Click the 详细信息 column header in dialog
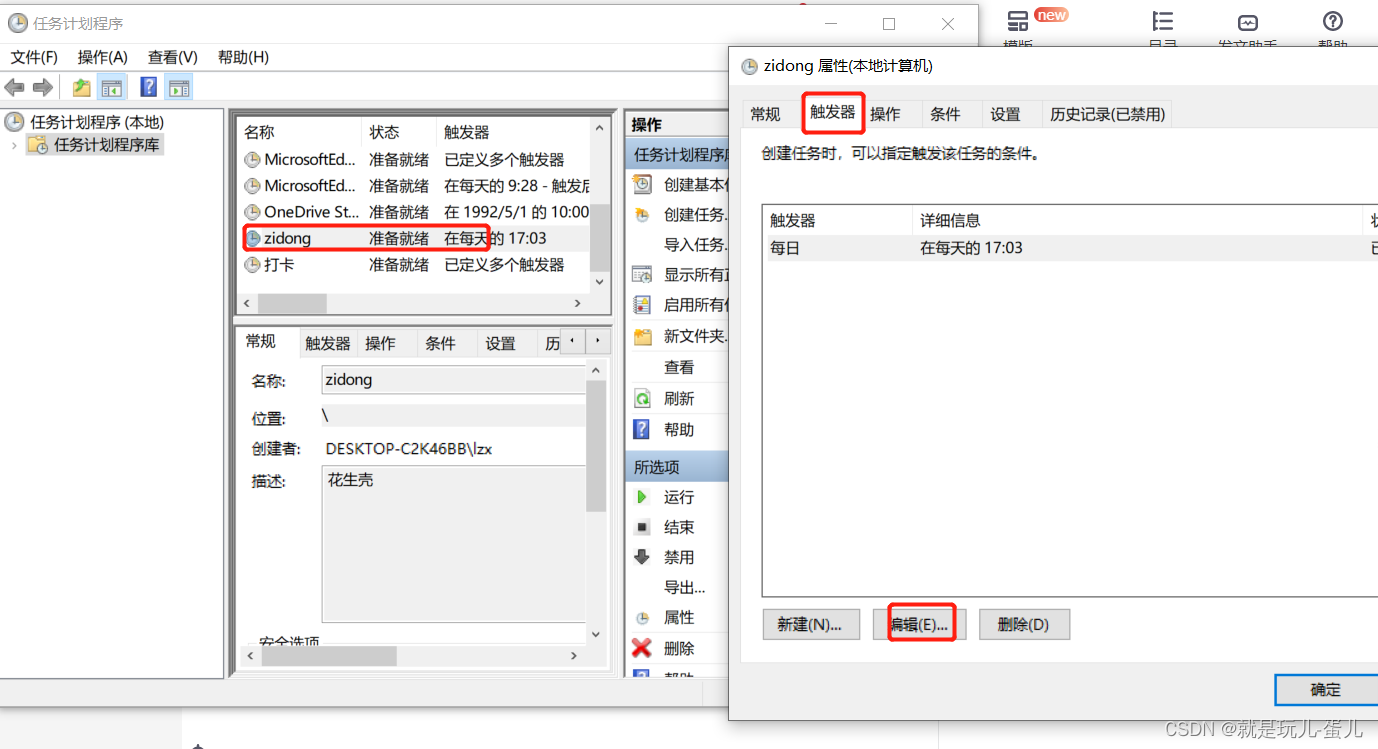Image resolution: width=1378 pixels, height=749 pixels. point(1139,220)
